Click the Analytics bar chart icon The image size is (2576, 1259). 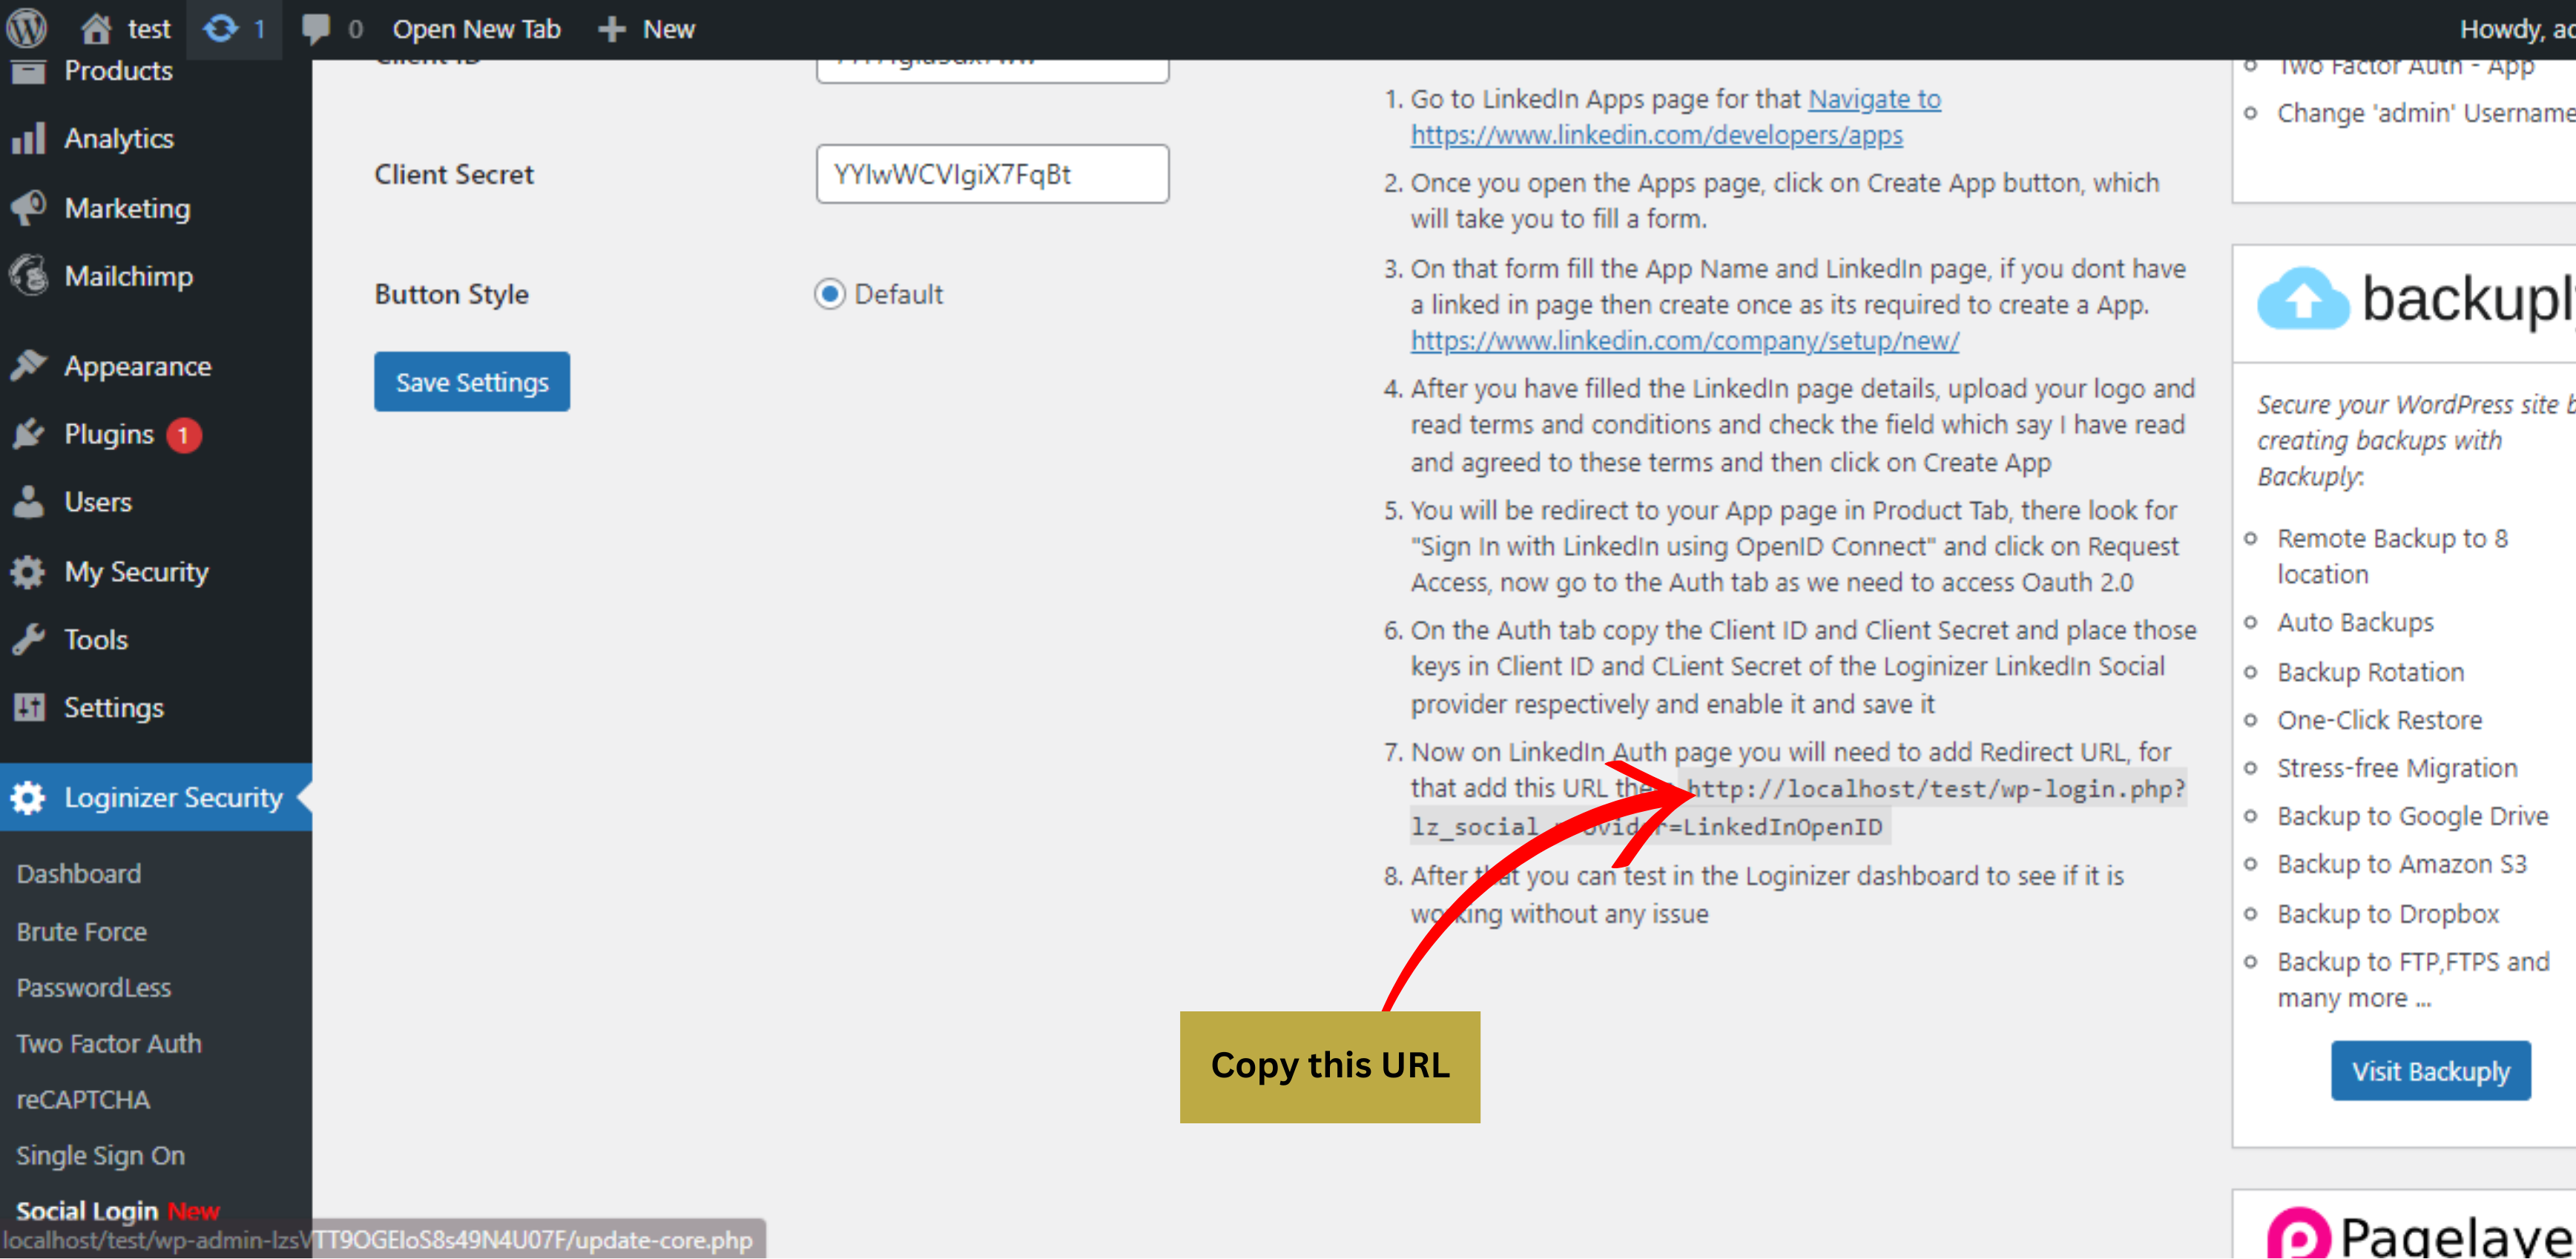(28, 139)
